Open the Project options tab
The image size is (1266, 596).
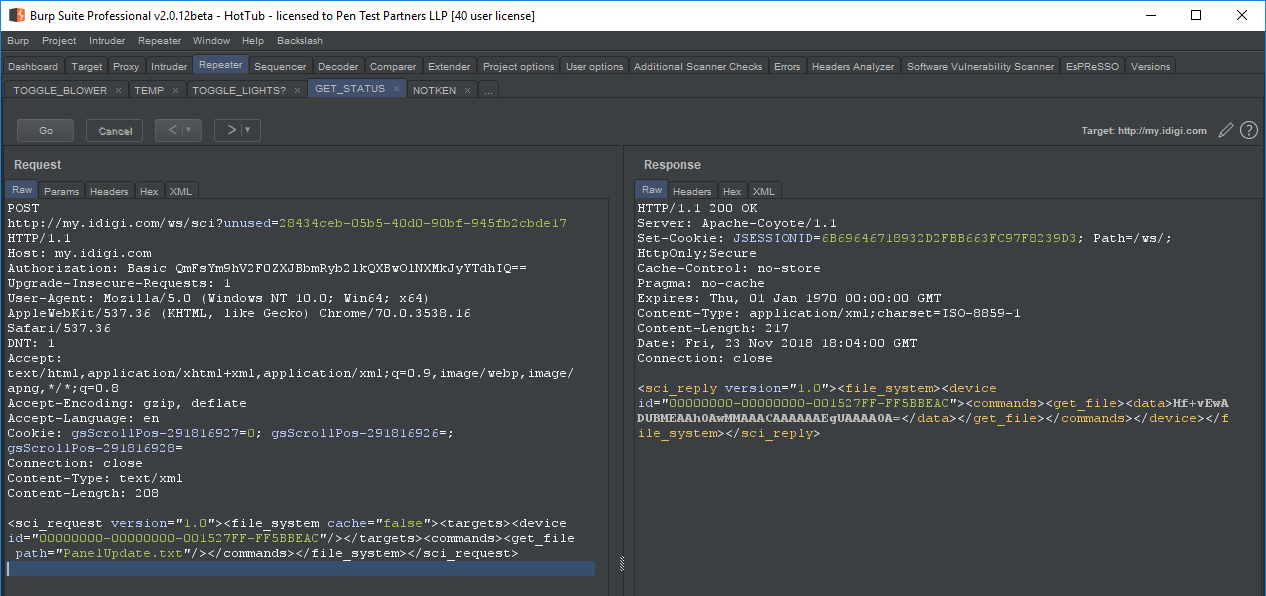coord(518,67)
